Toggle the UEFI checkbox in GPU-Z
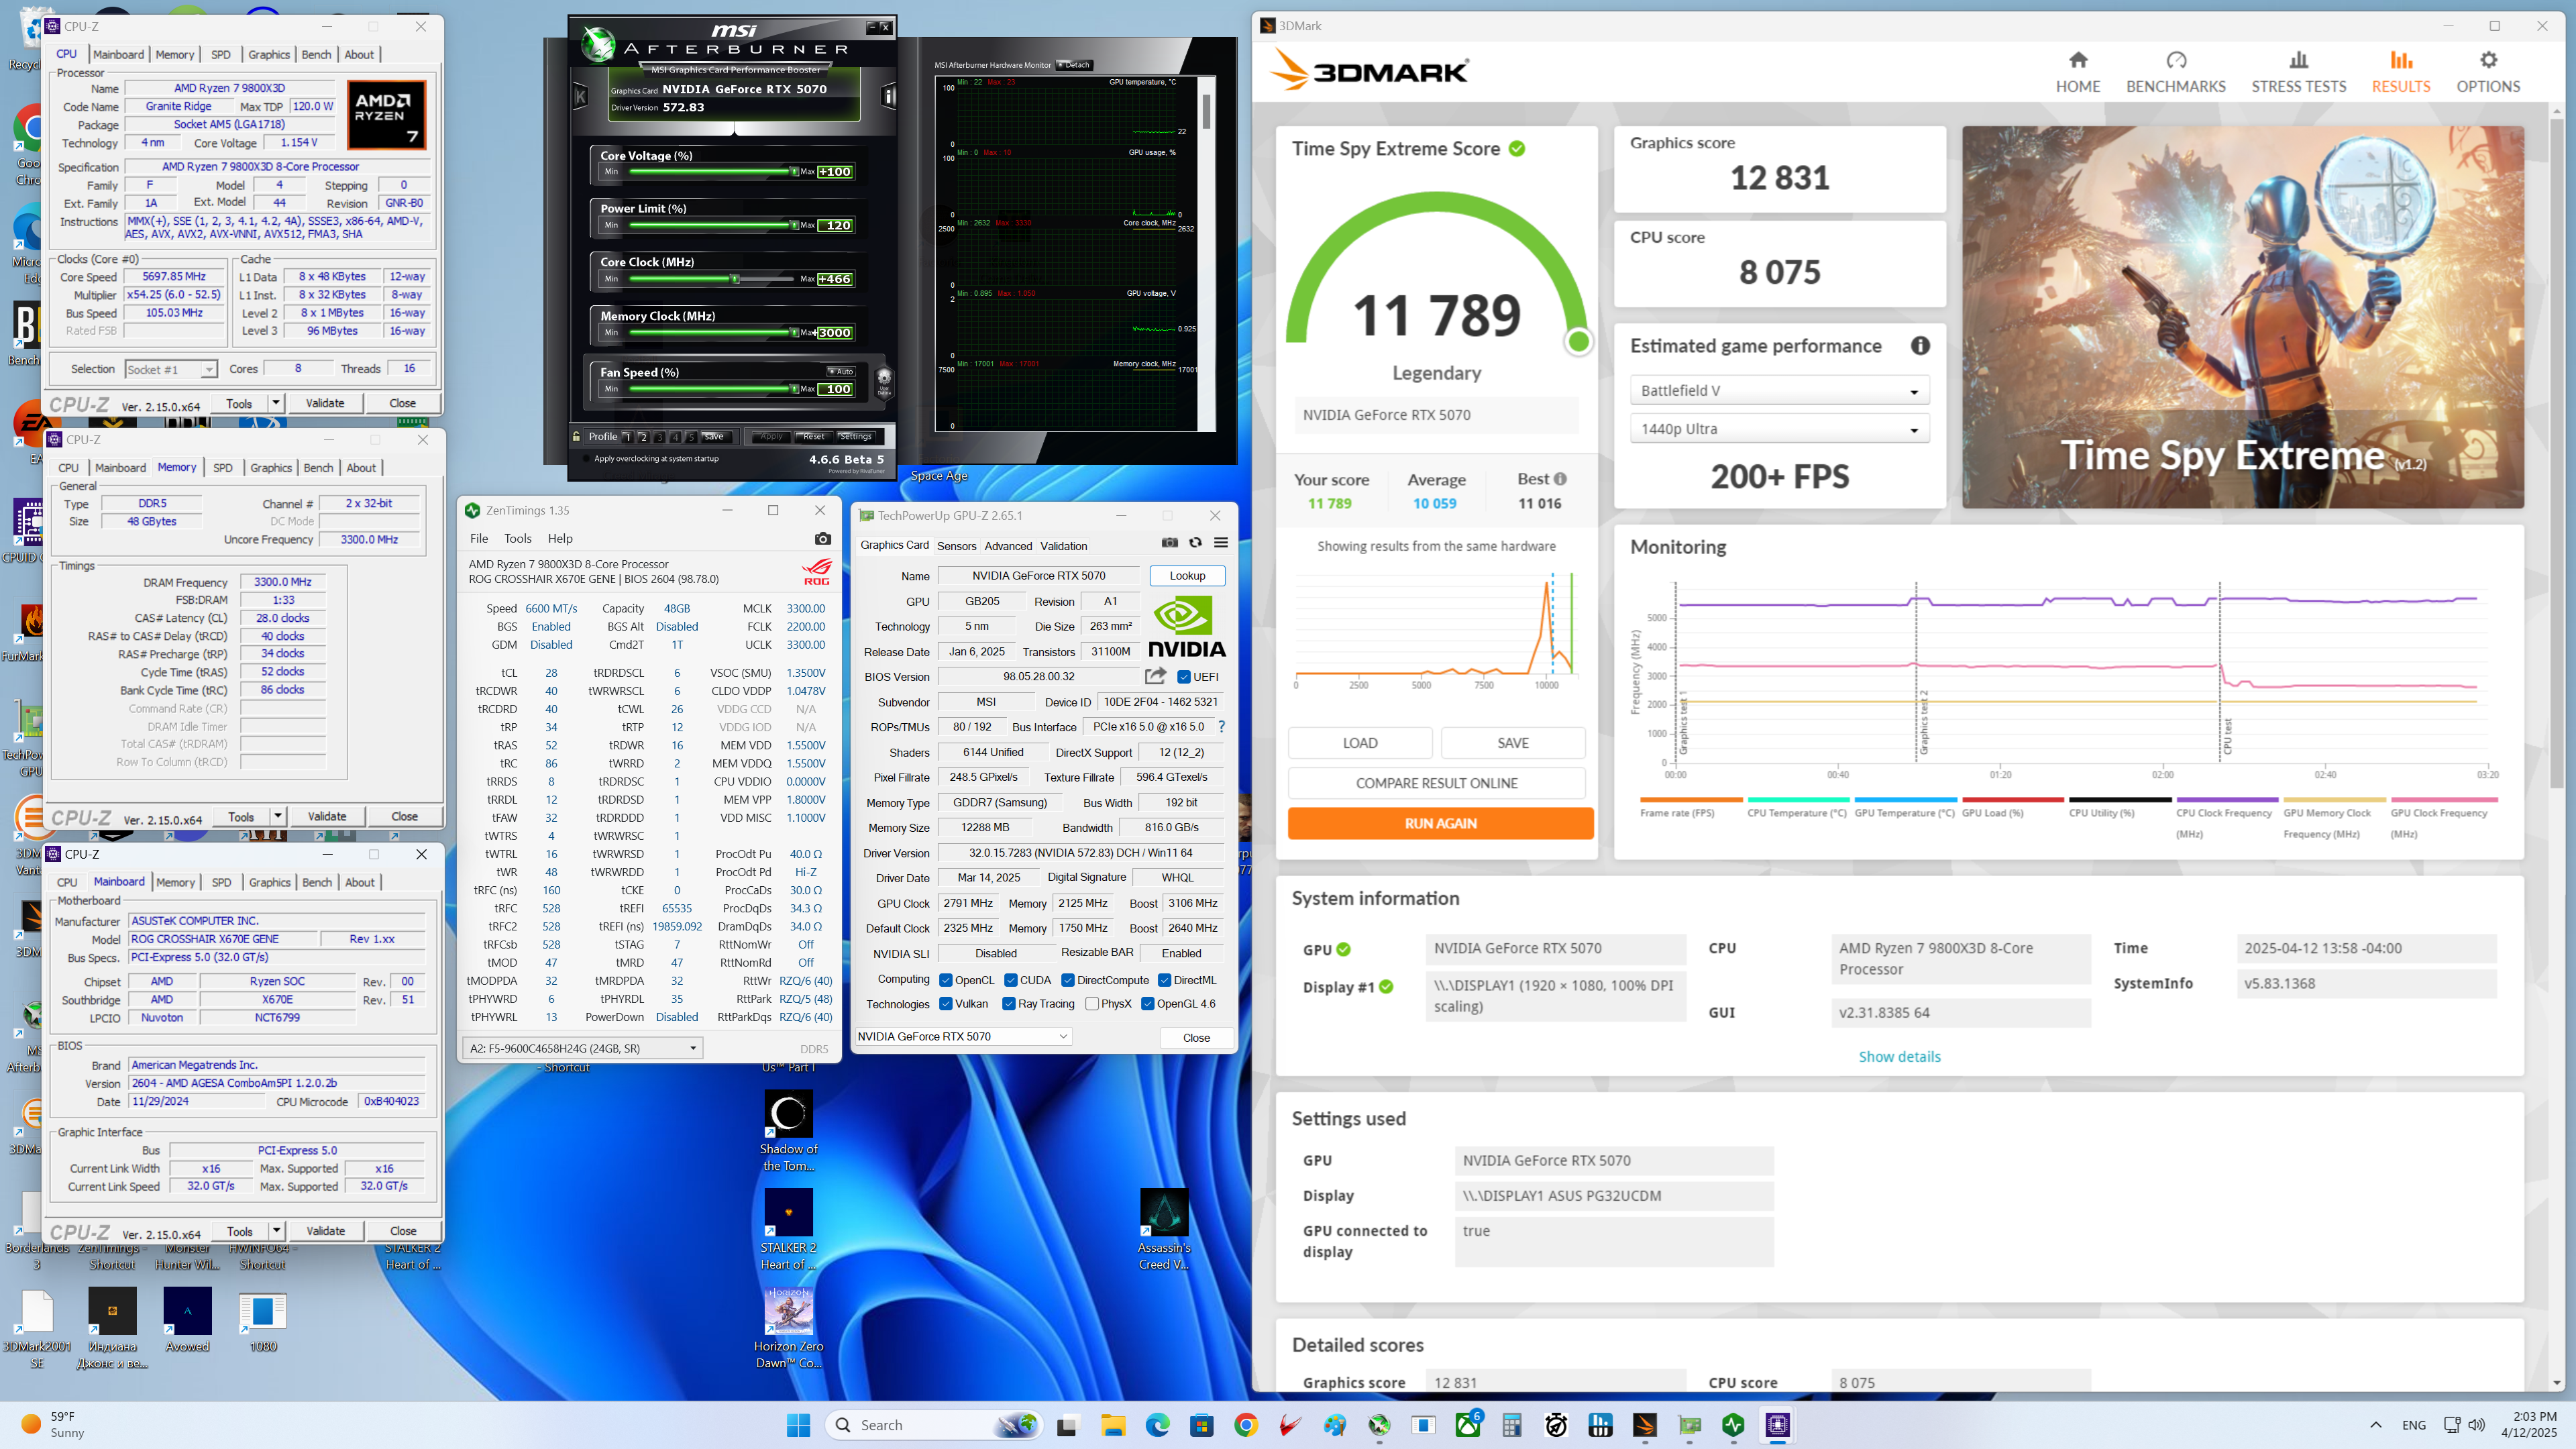The image size is (2576, 1449). click(1184, 677)
